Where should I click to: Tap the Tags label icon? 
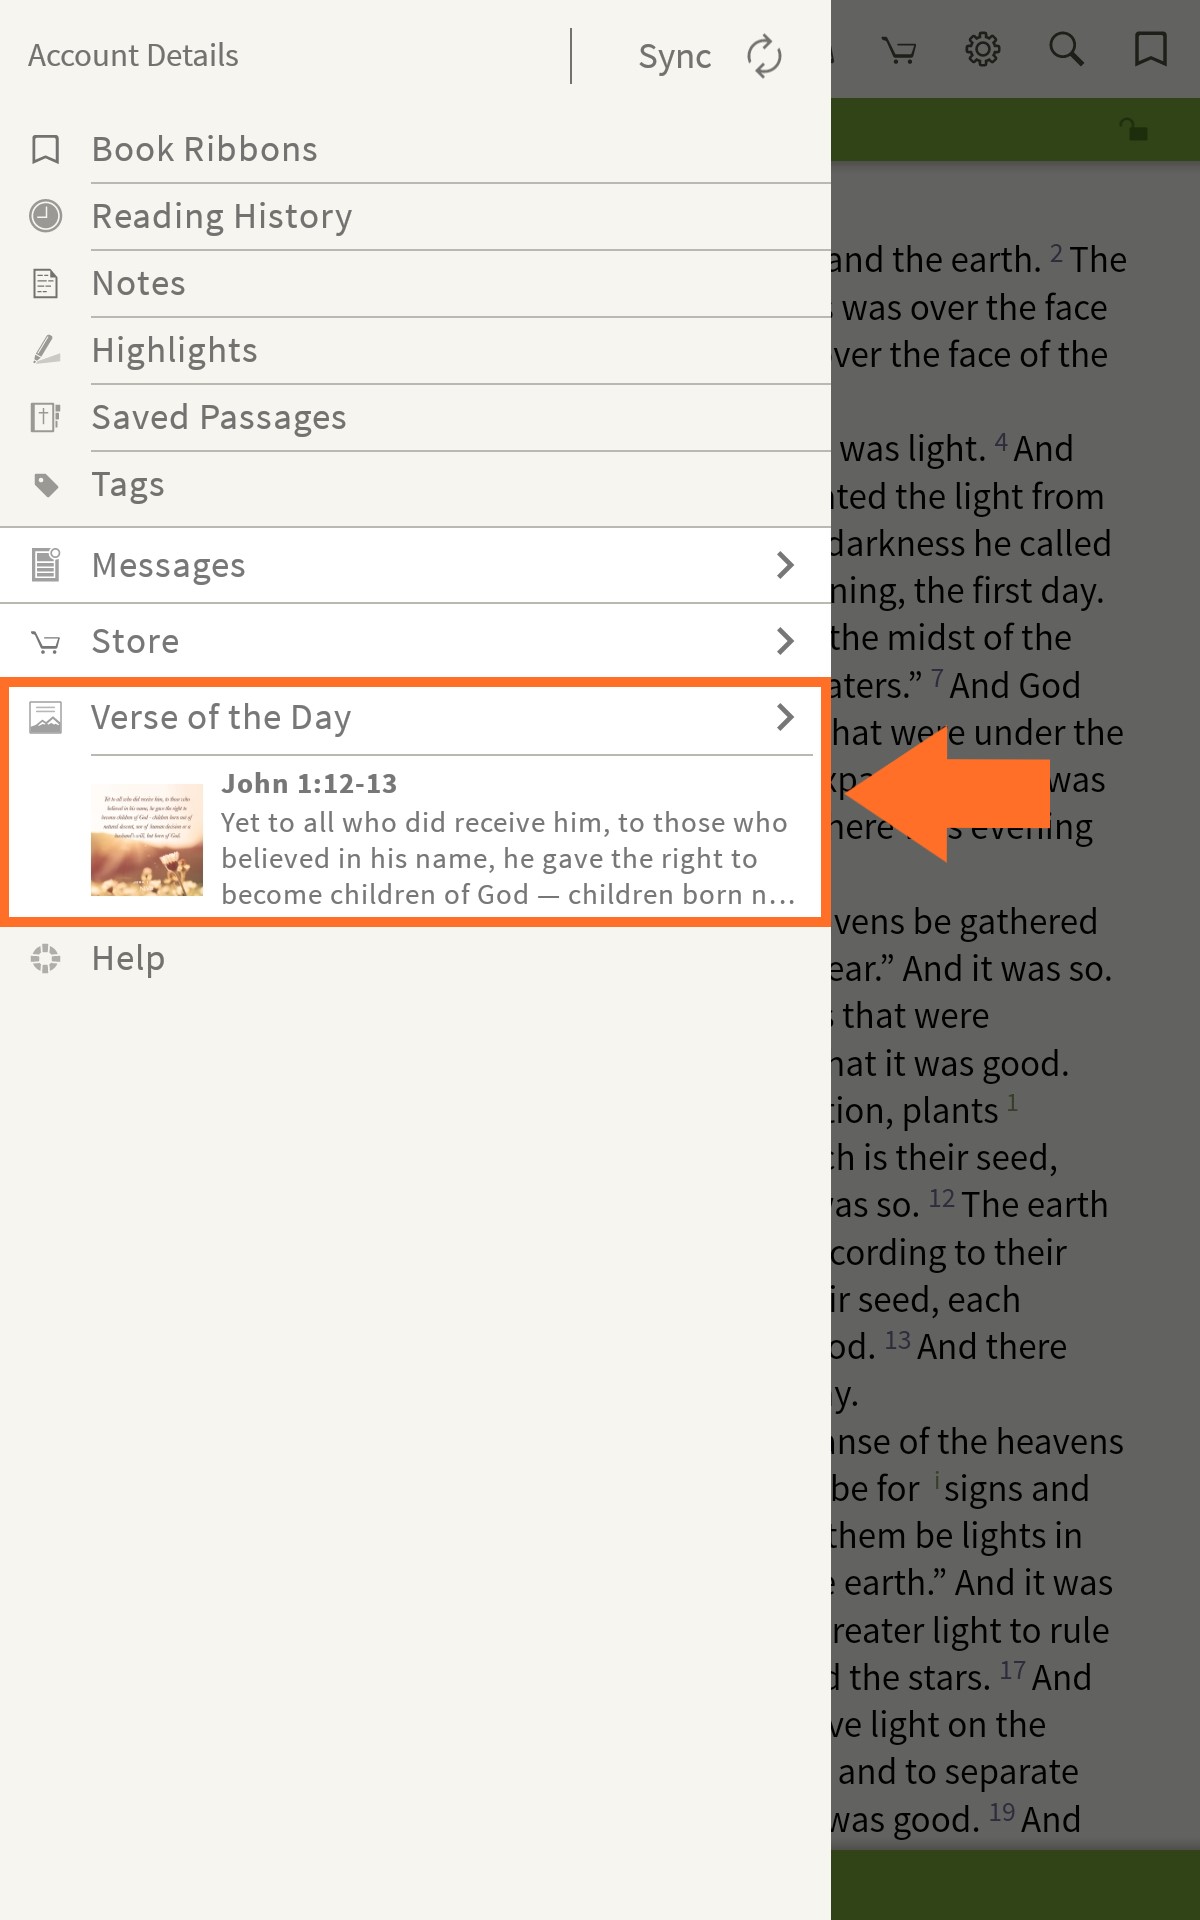coord(46,485)
